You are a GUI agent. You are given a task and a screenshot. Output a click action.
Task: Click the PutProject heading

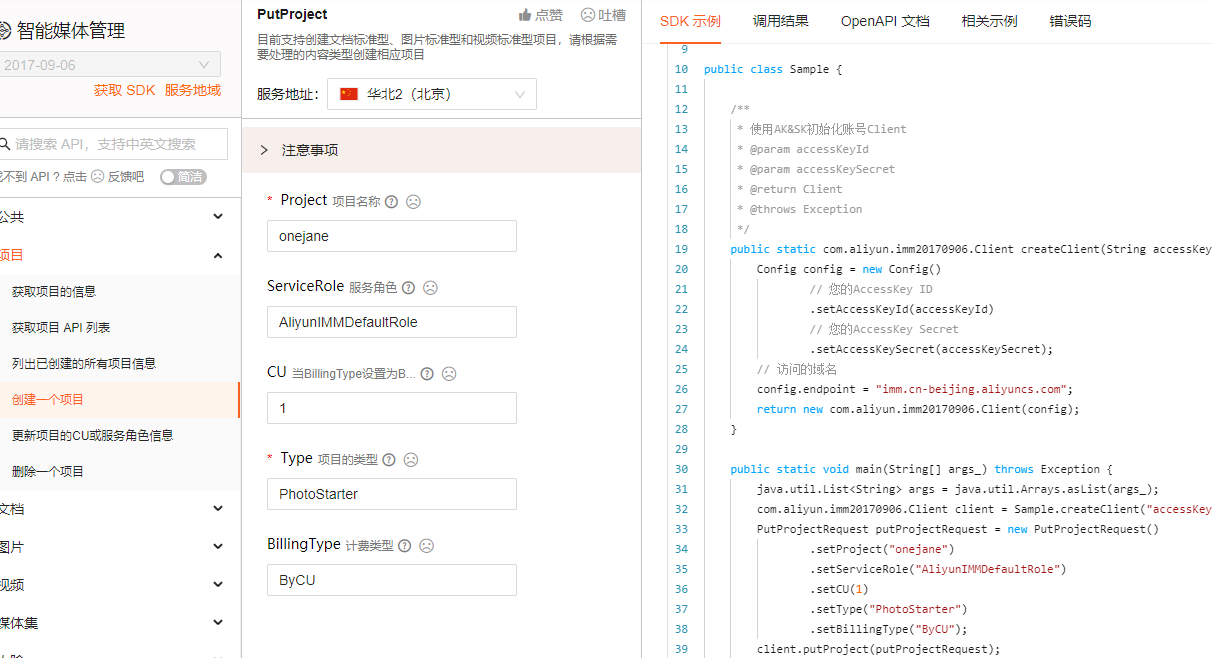click(x=292, y=14)
